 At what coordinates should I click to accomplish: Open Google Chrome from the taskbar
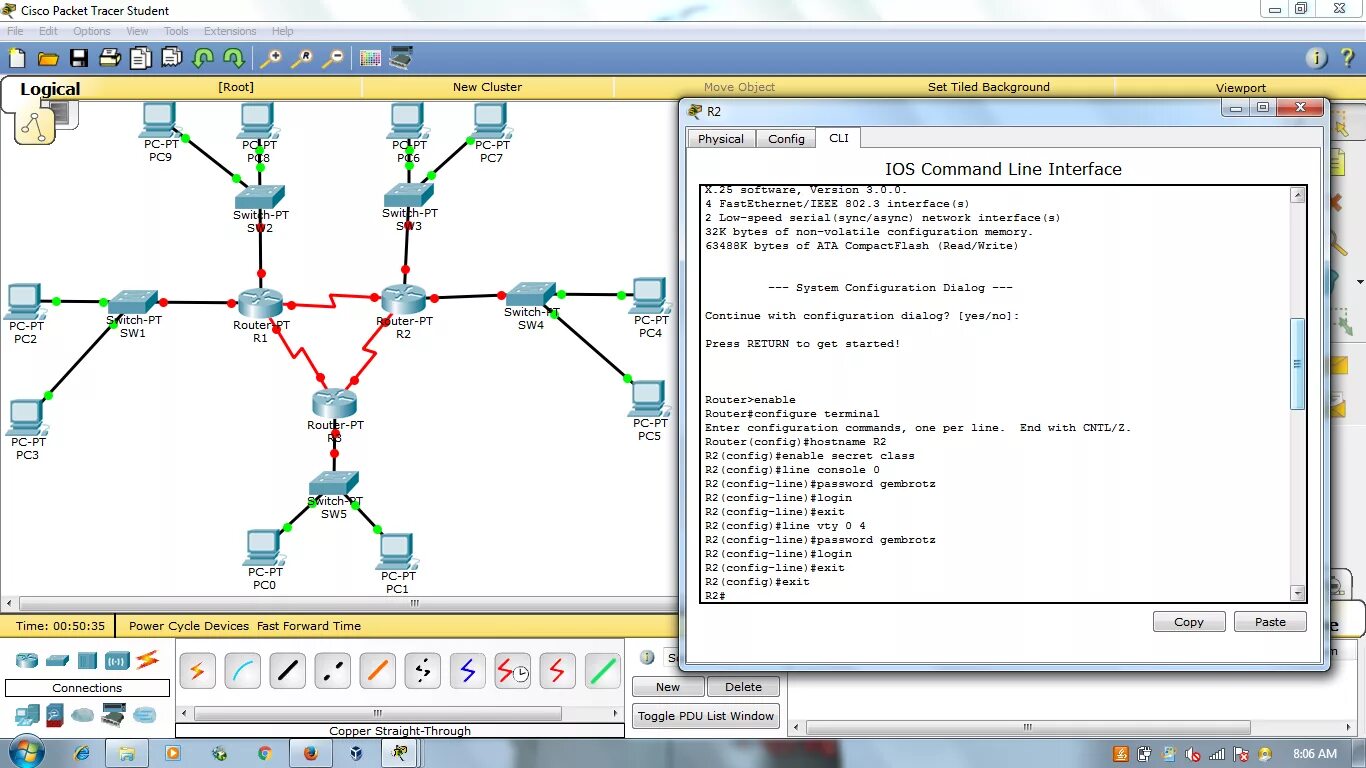click(264, 753)
